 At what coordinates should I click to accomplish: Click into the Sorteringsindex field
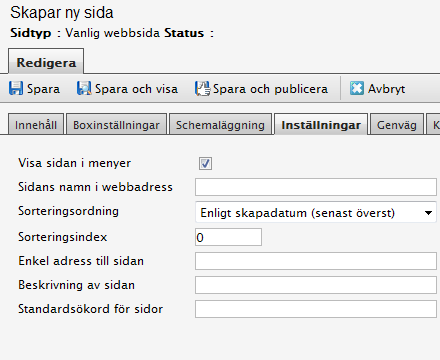[228, 237]
